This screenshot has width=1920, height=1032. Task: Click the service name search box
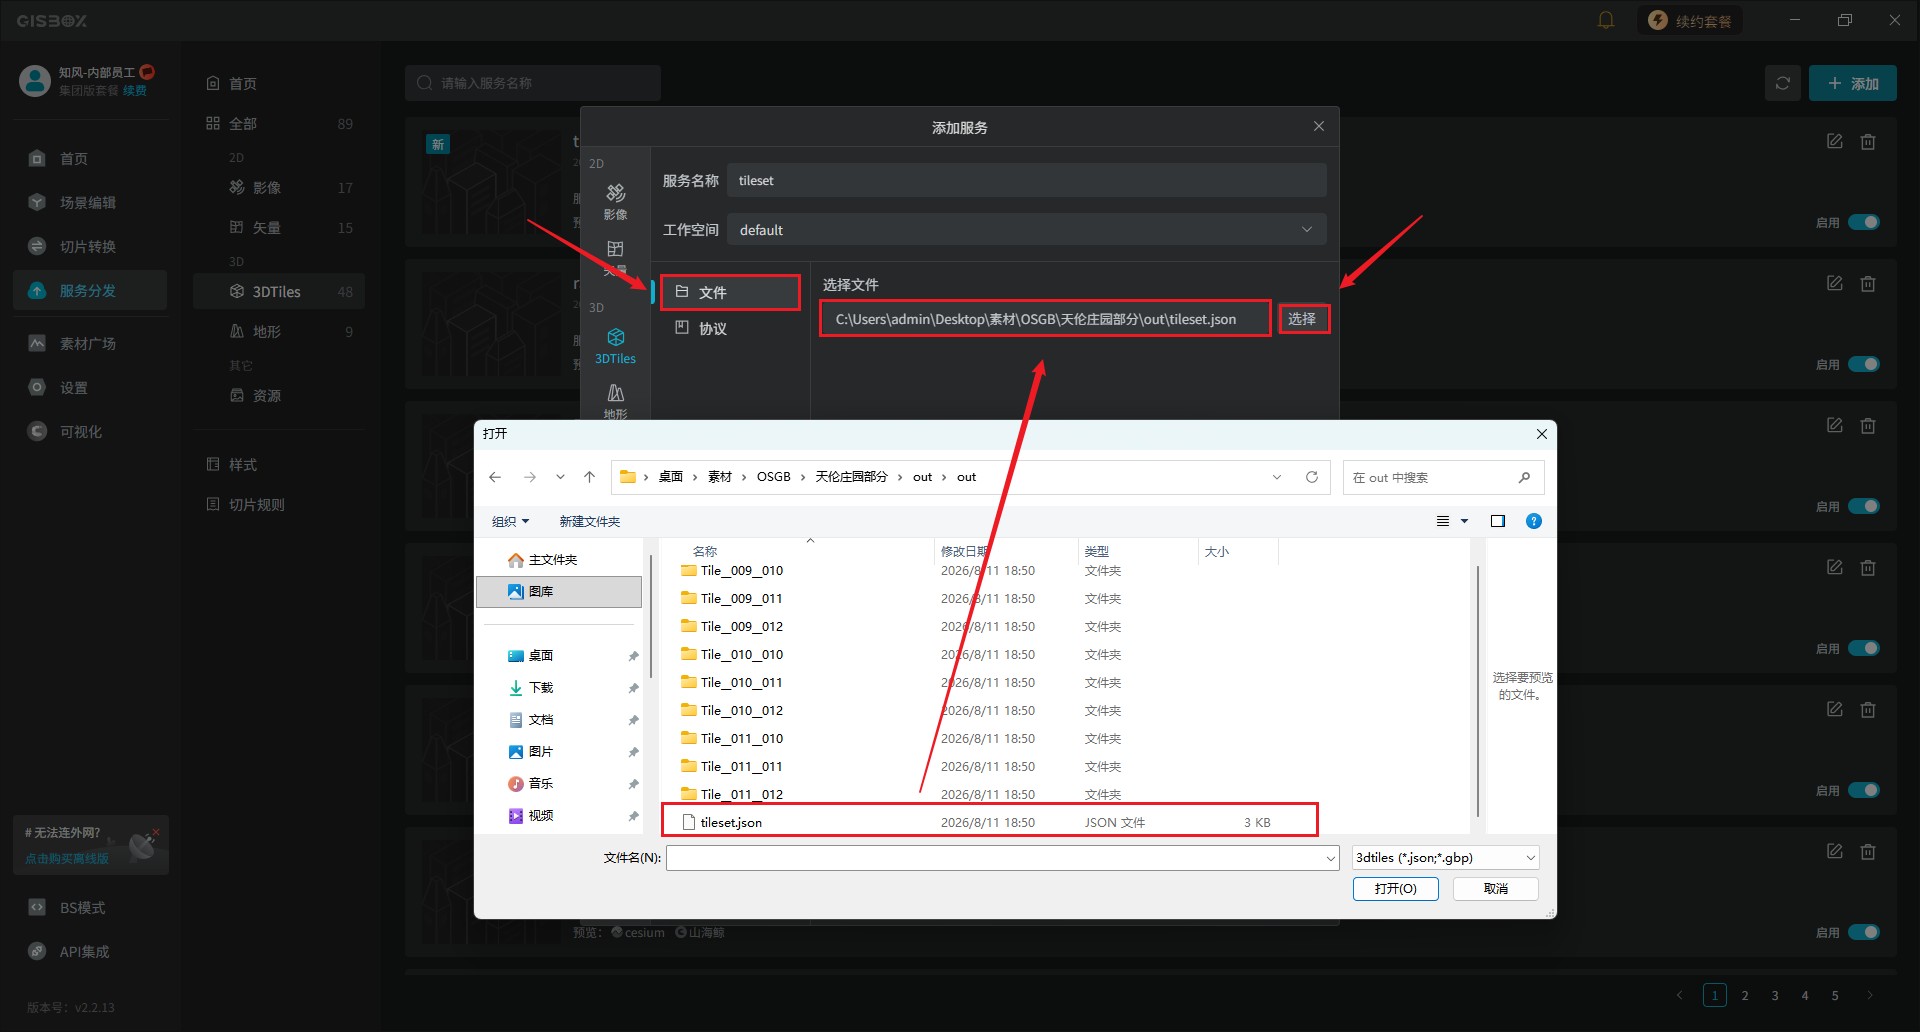[533, 83]
